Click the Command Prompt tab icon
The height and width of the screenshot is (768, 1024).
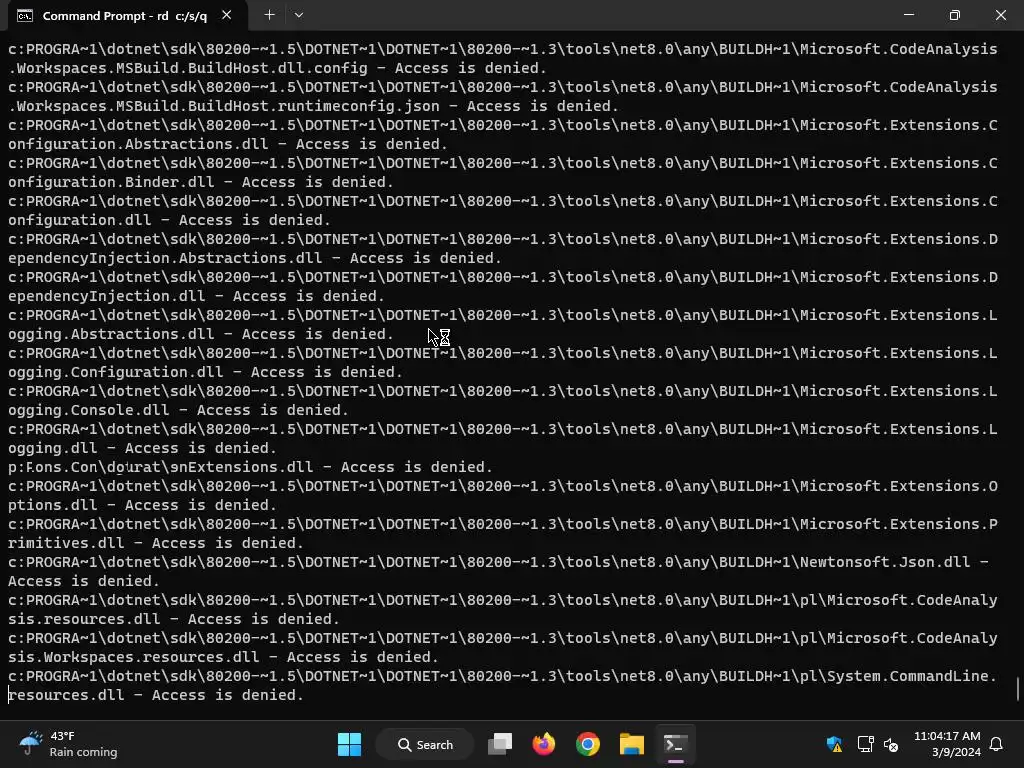point(25,16)
